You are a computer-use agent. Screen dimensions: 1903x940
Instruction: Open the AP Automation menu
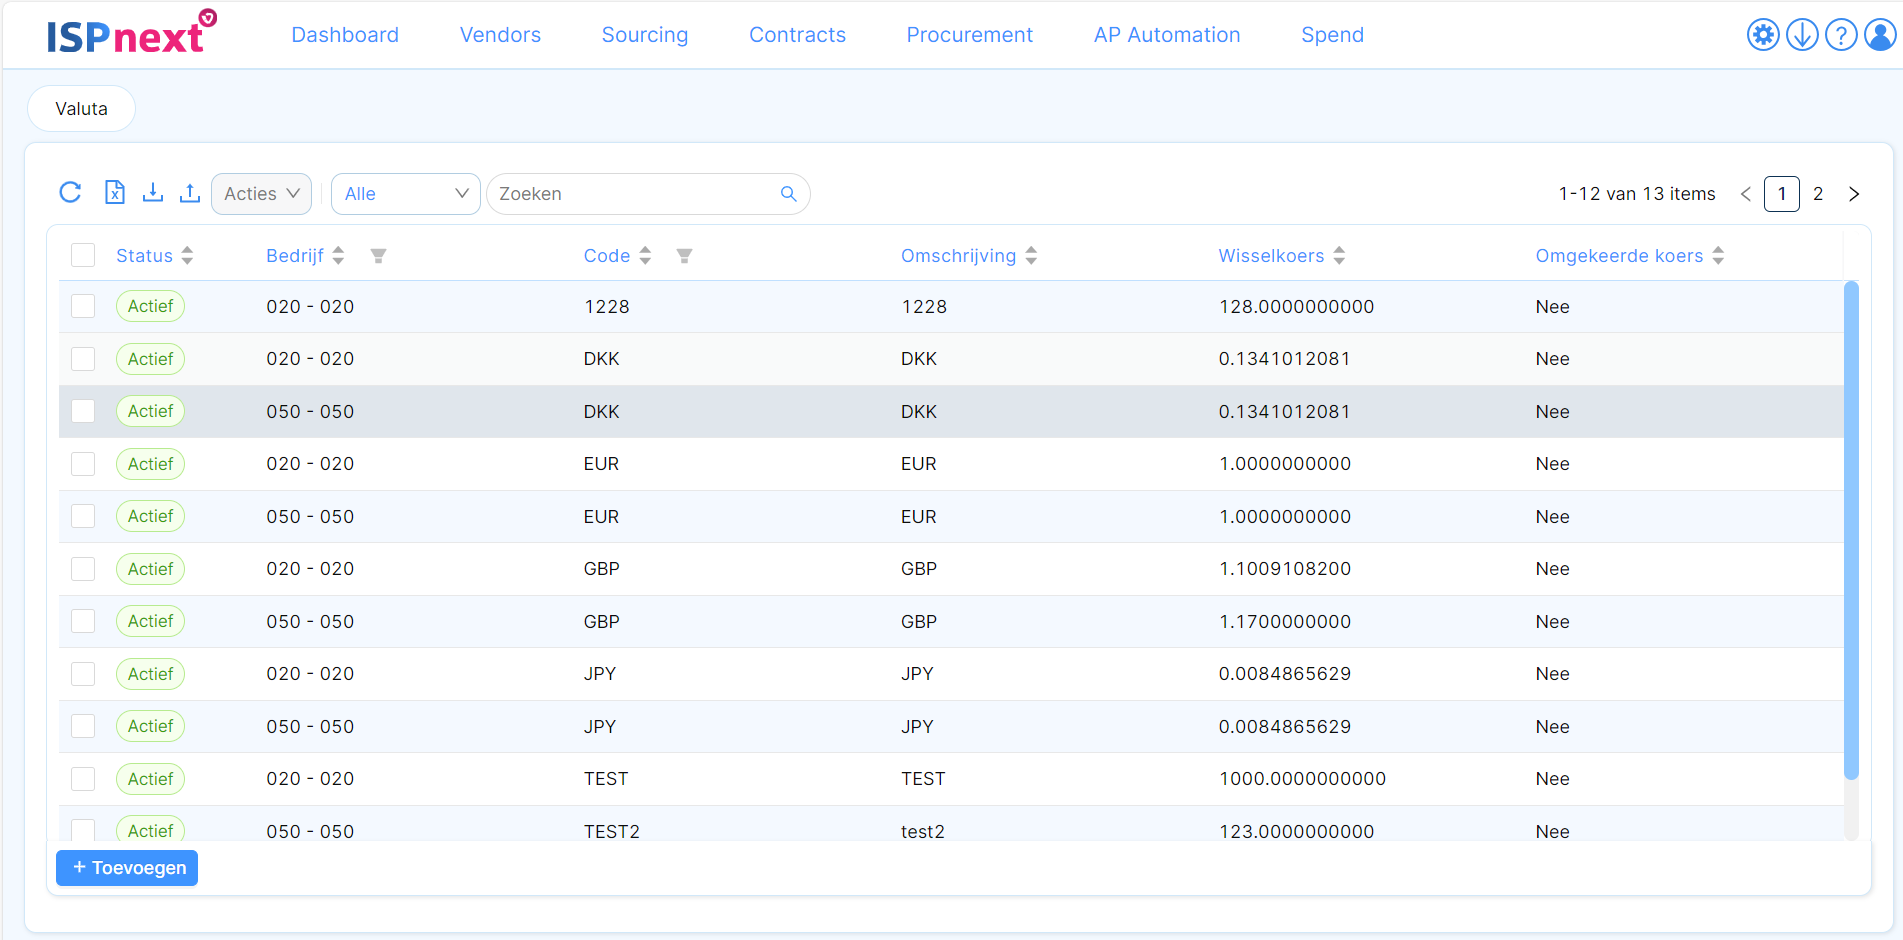[1167, 35]
